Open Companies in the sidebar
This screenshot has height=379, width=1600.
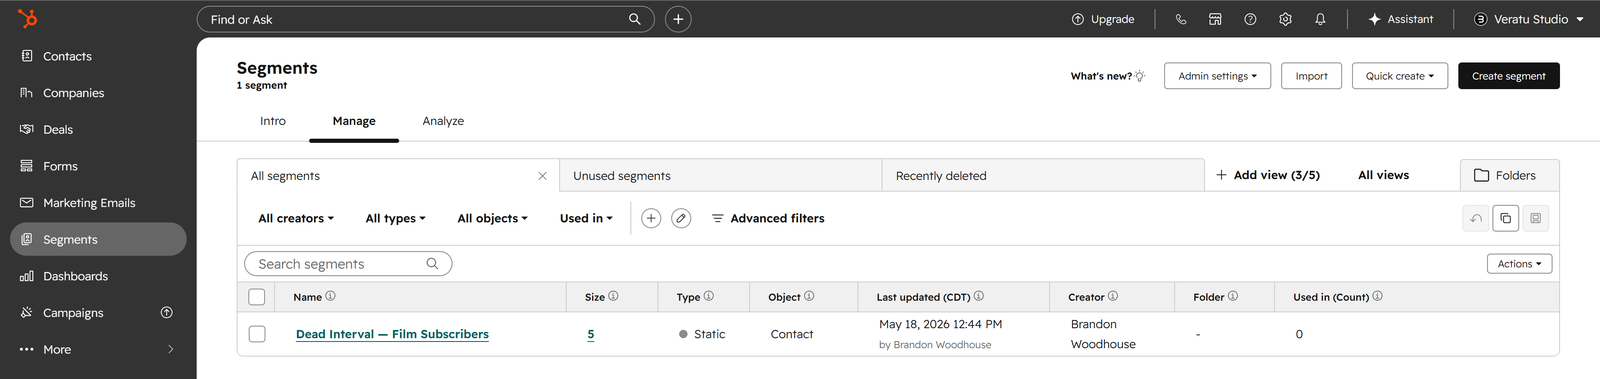[x=98, y=93]
